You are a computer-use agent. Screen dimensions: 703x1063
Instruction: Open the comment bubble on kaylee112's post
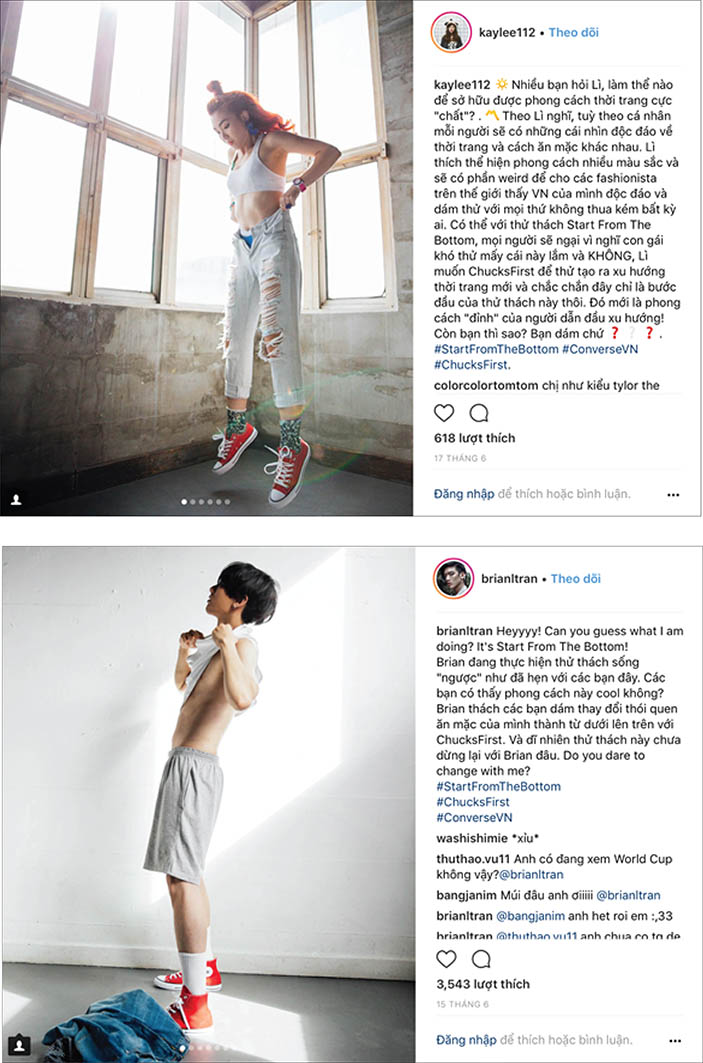pos(479,413)
